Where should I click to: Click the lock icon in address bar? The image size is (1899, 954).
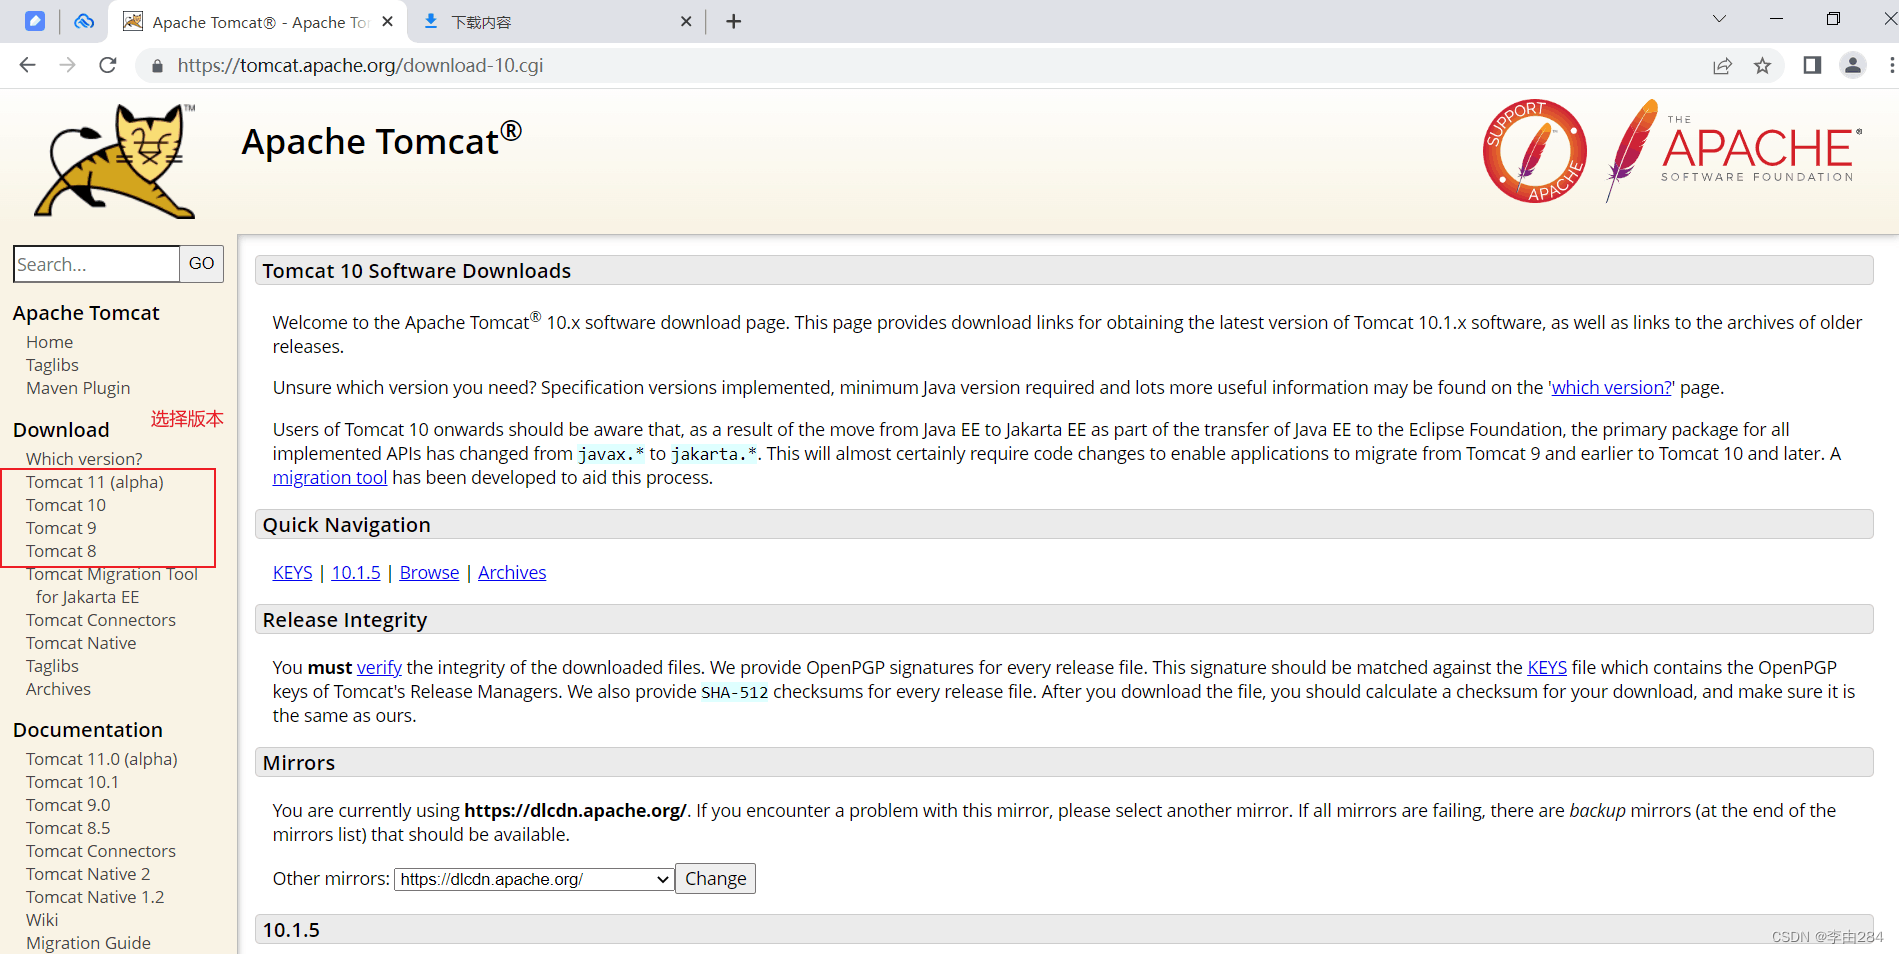[156, 66]
